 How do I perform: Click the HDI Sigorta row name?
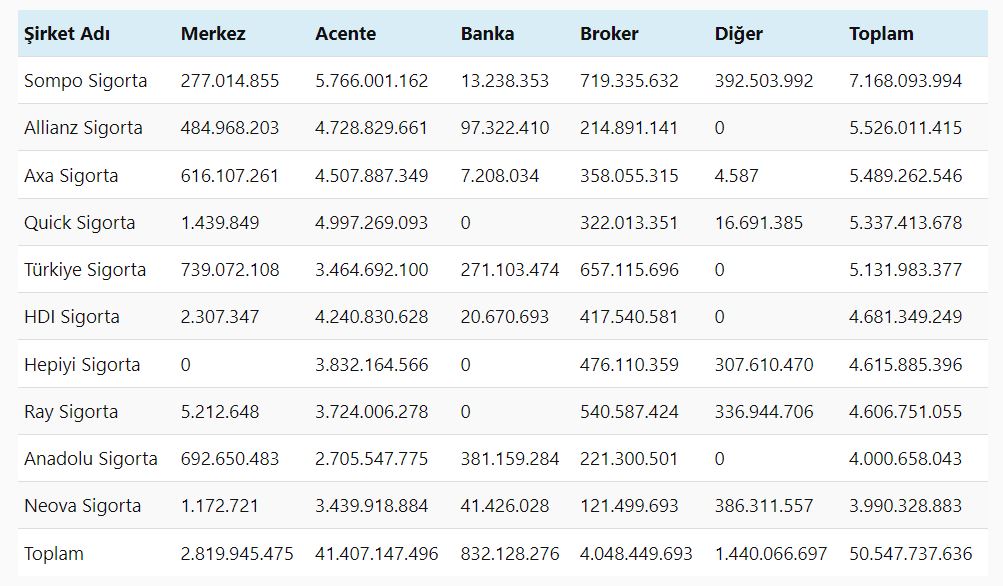[72, 317]
